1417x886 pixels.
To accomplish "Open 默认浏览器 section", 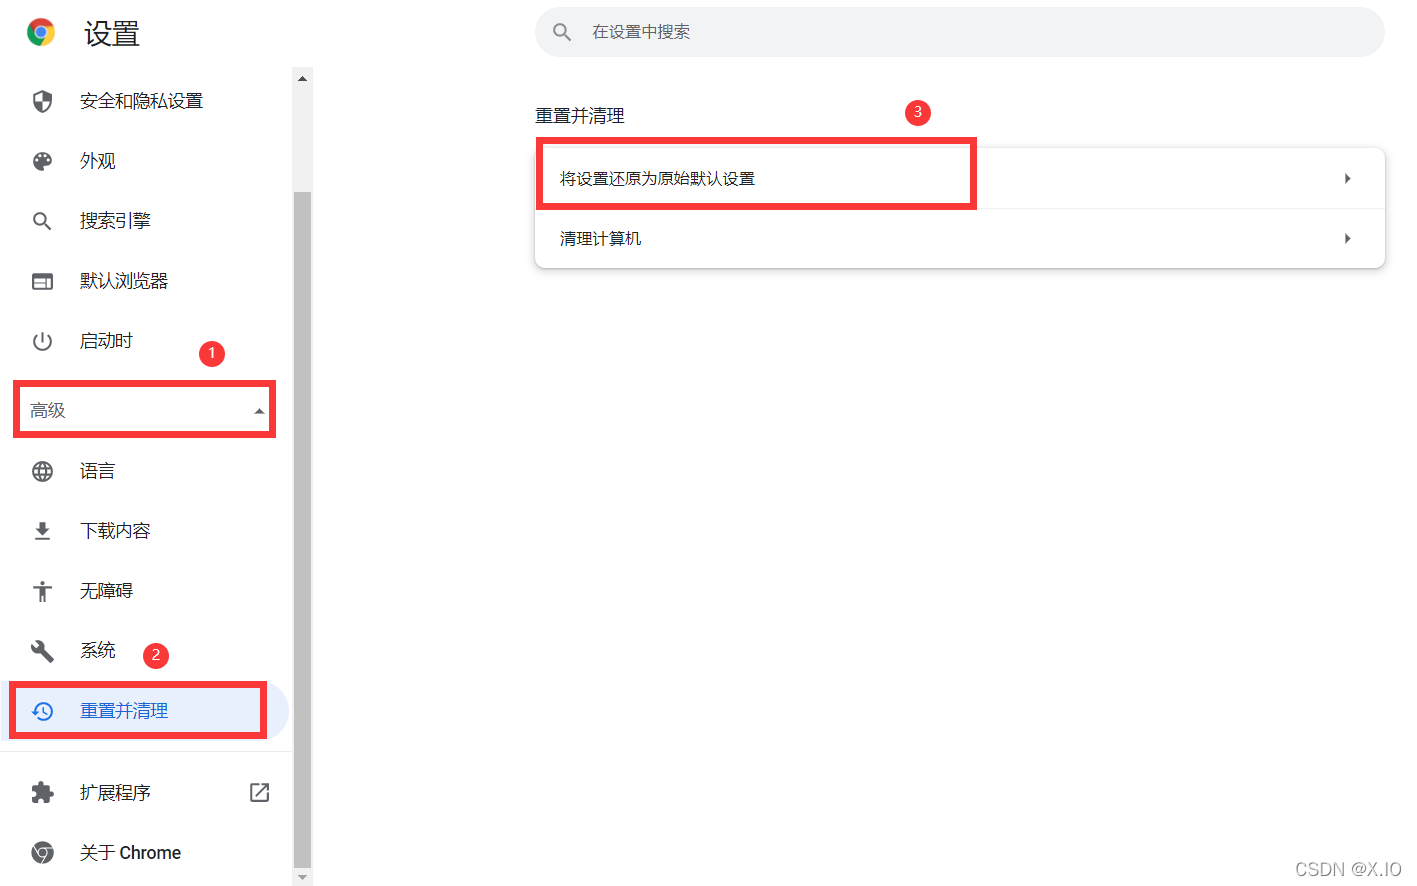I will [x=124, y=281].
